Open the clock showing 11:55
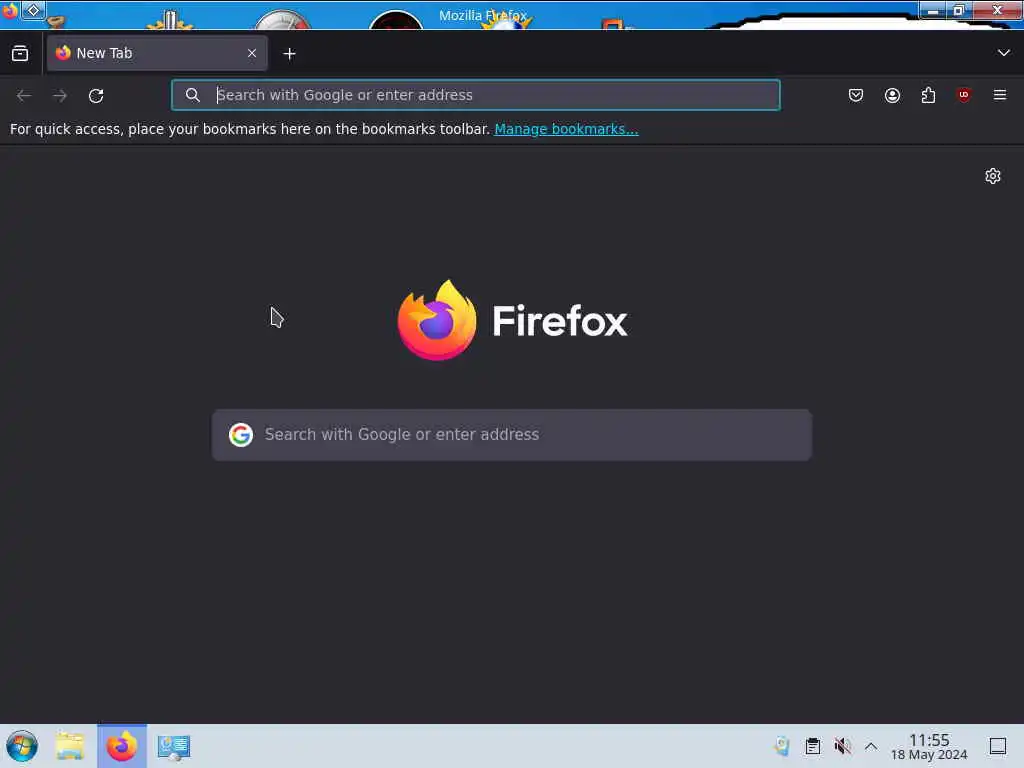This screenshot has height=768, width=1024. tap(929, 746)
